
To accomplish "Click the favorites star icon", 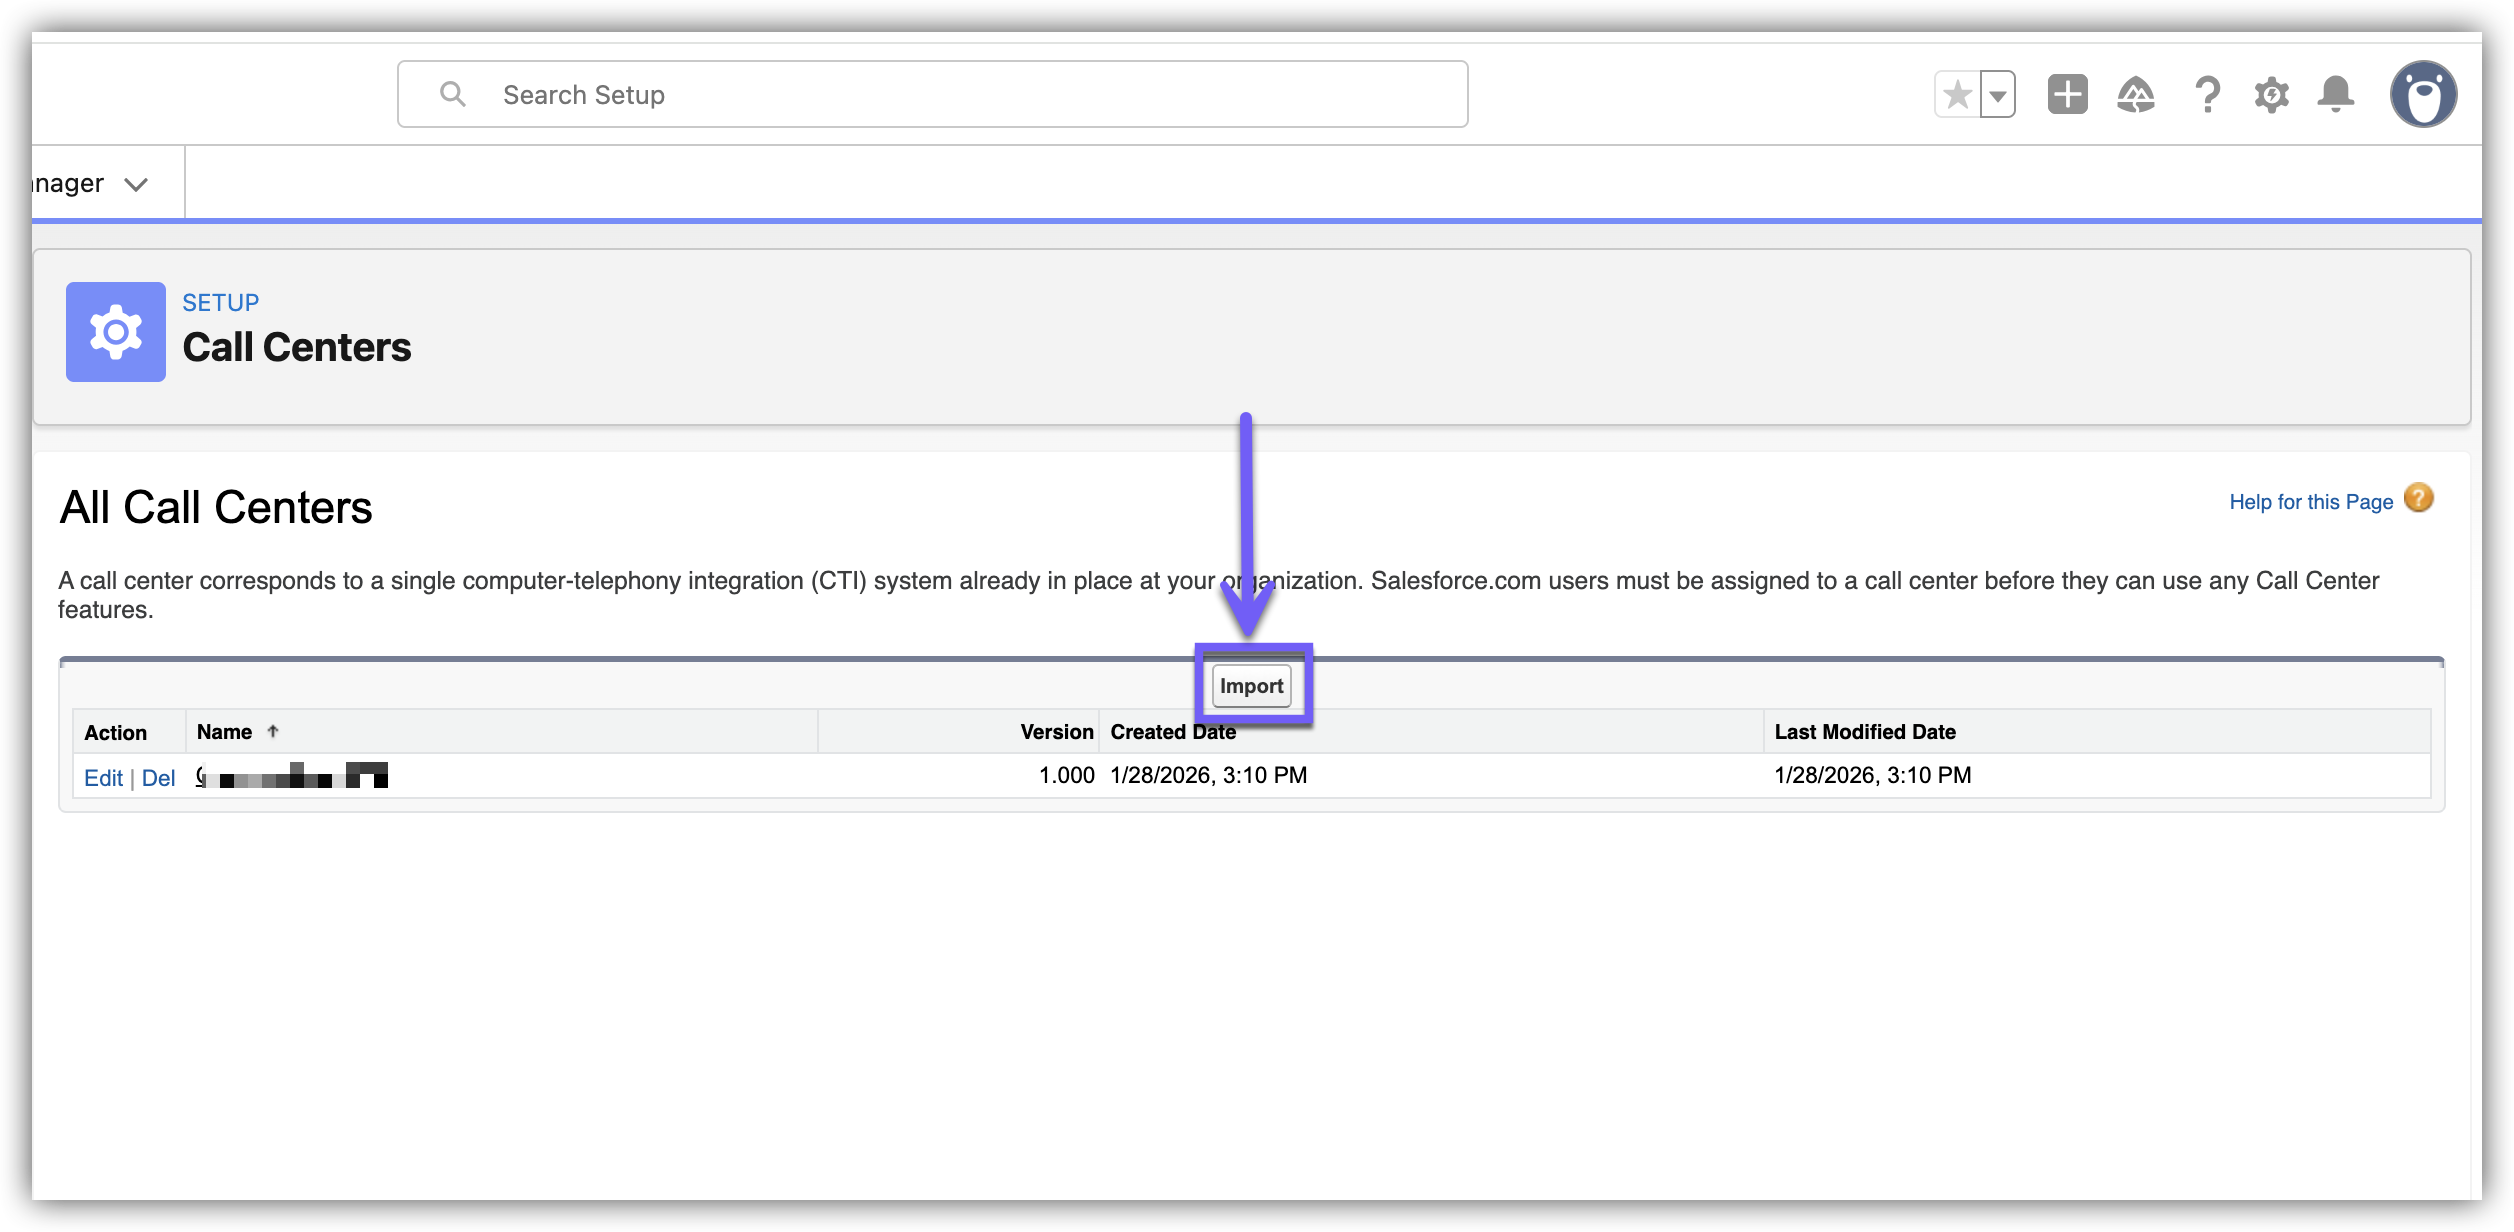I will coord(1957,95).
